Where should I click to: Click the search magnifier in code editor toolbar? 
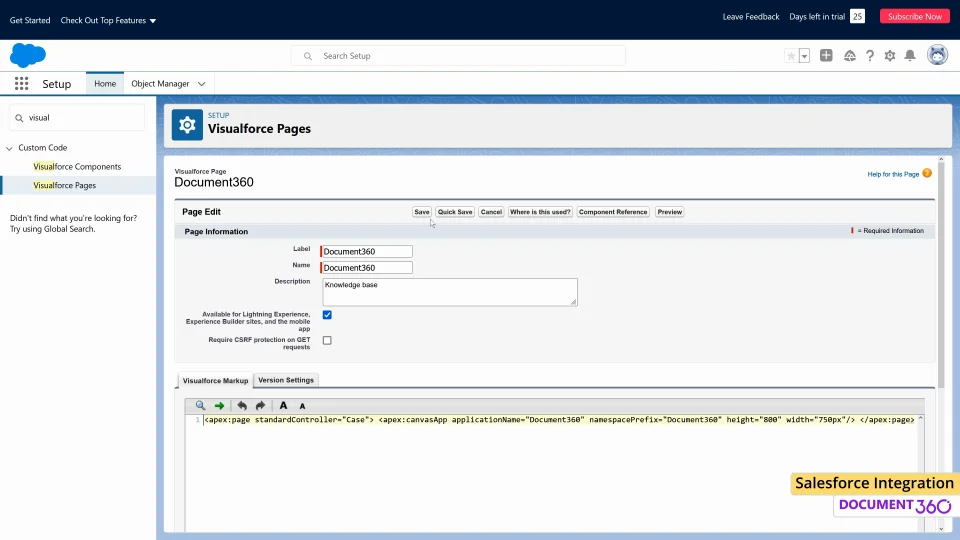point(200,405)
